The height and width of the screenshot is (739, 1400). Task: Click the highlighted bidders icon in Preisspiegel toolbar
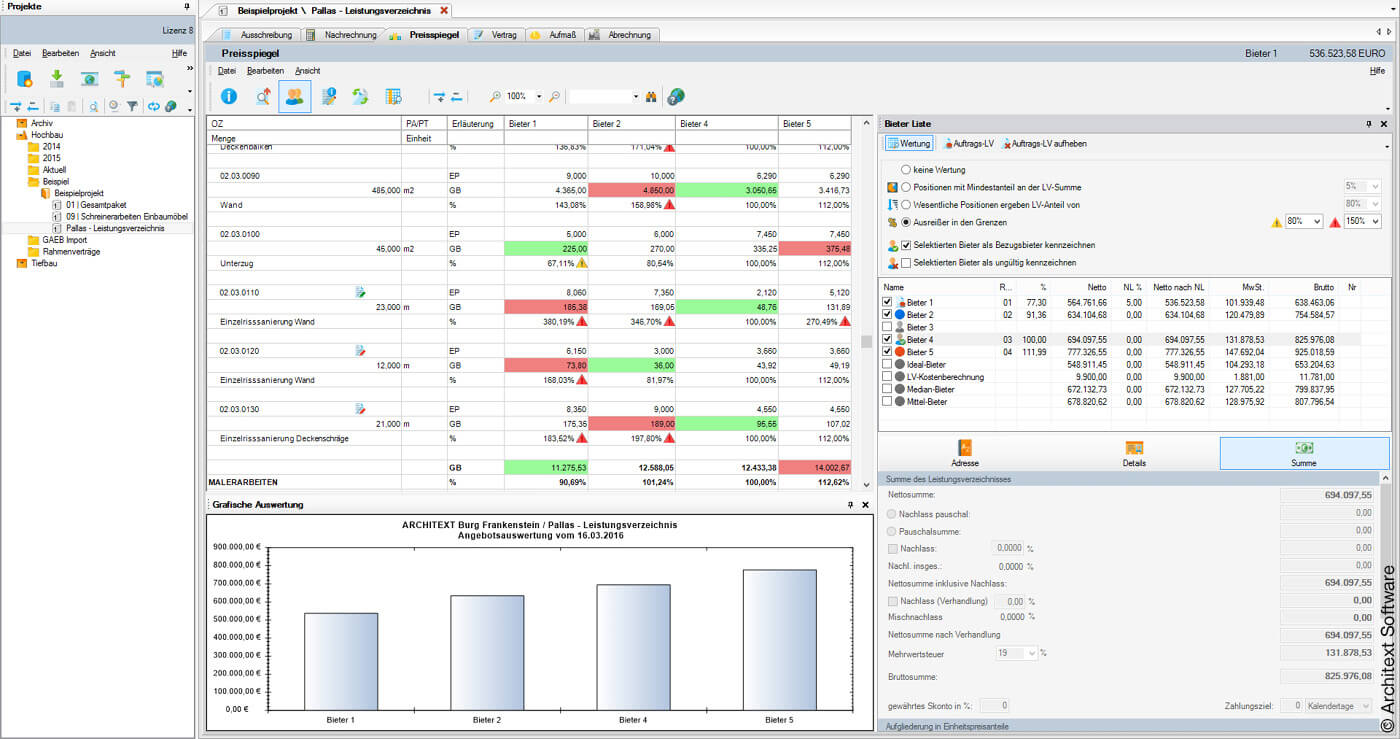[294, 96]
